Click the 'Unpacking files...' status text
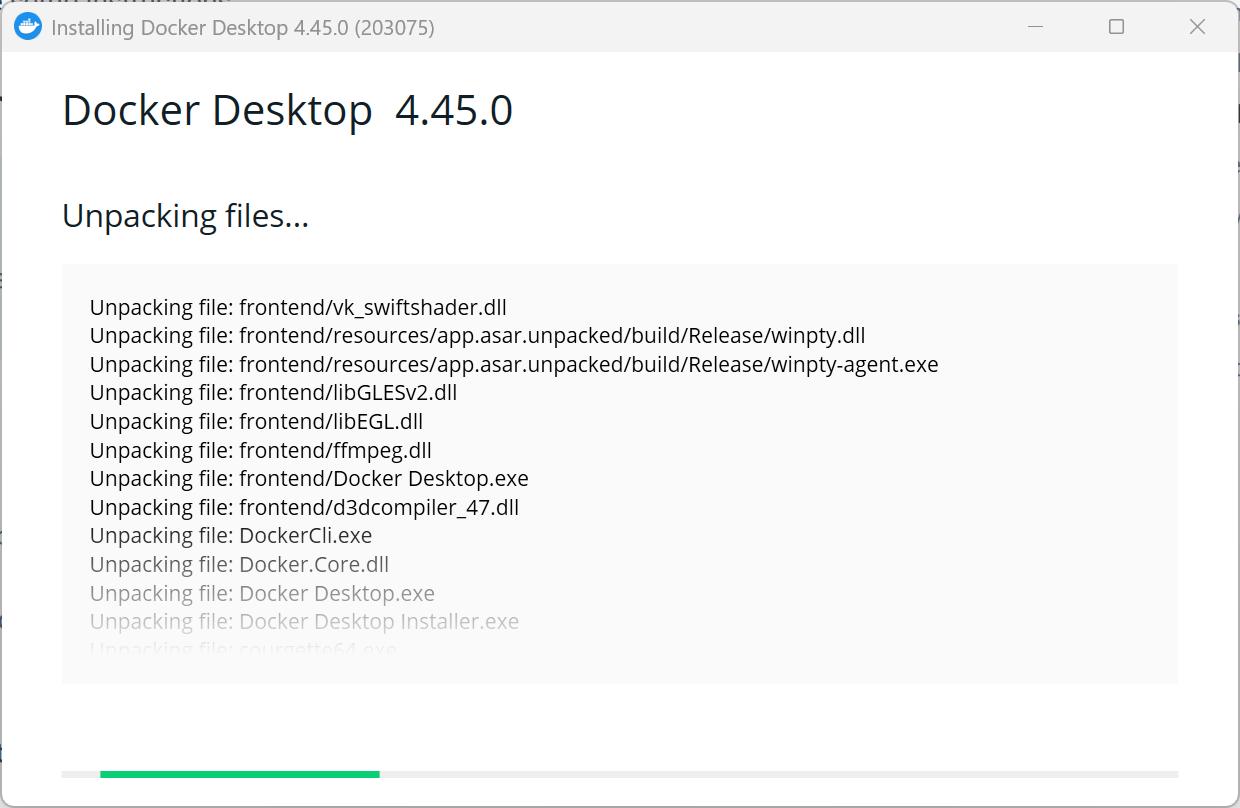The image size is (1240, 808). 186,215
